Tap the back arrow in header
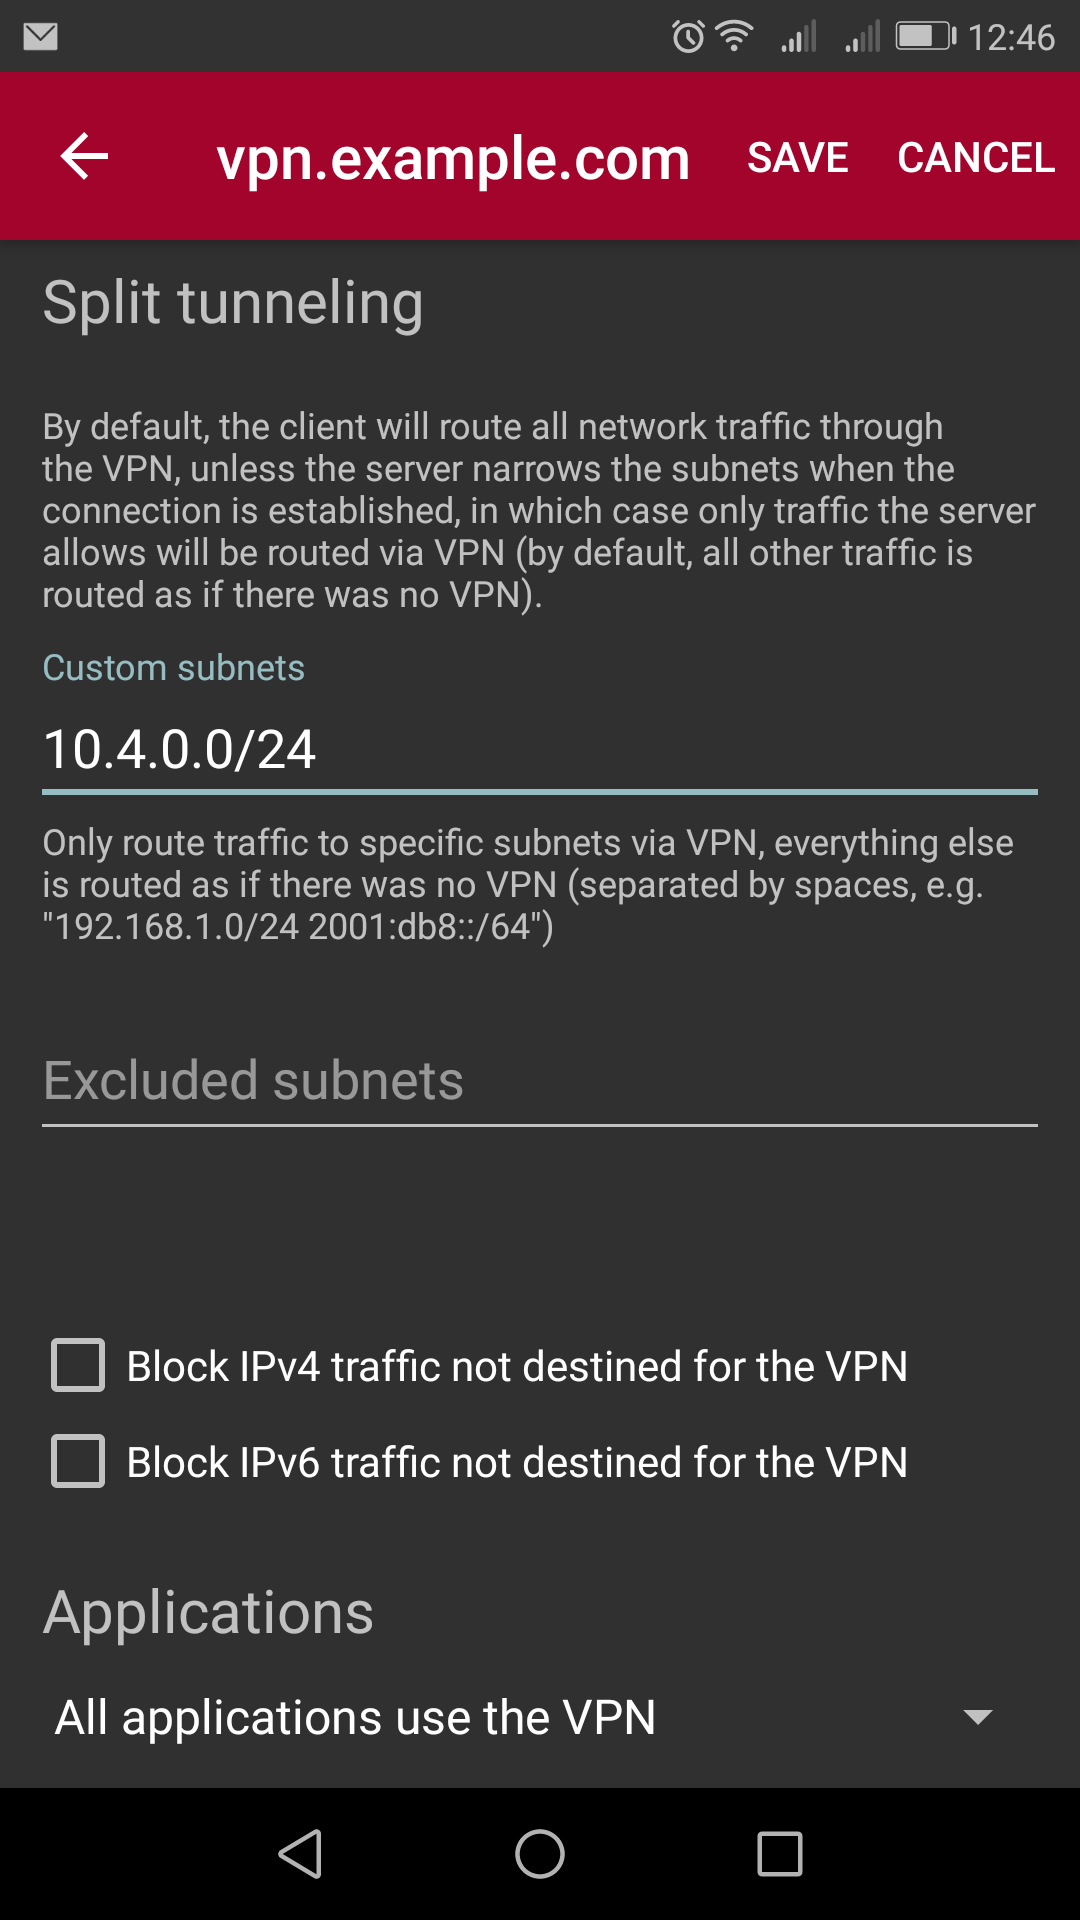Viewport: 1080px width, 1920px height. (x=84, y=157)
